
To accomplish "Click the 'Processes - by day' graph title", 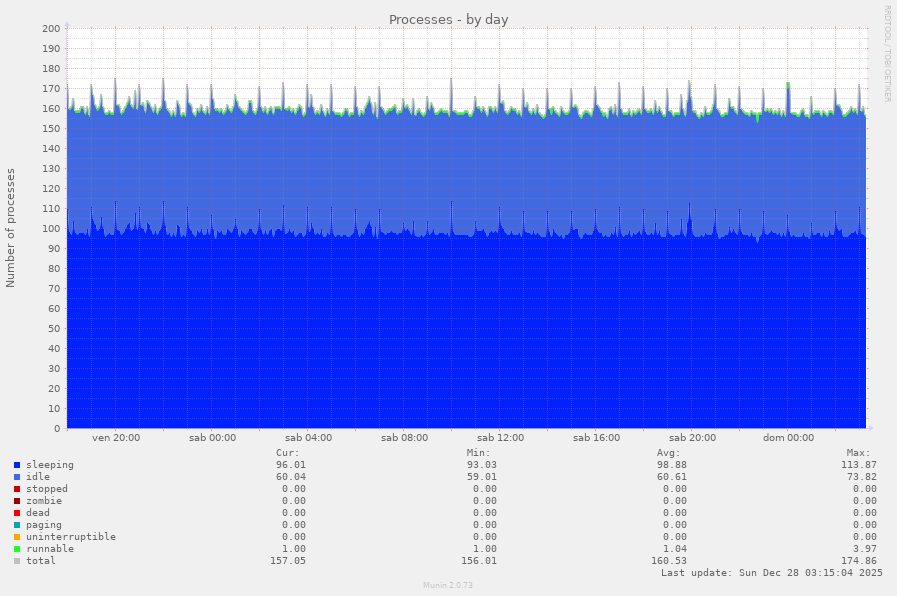I will 448,20.
